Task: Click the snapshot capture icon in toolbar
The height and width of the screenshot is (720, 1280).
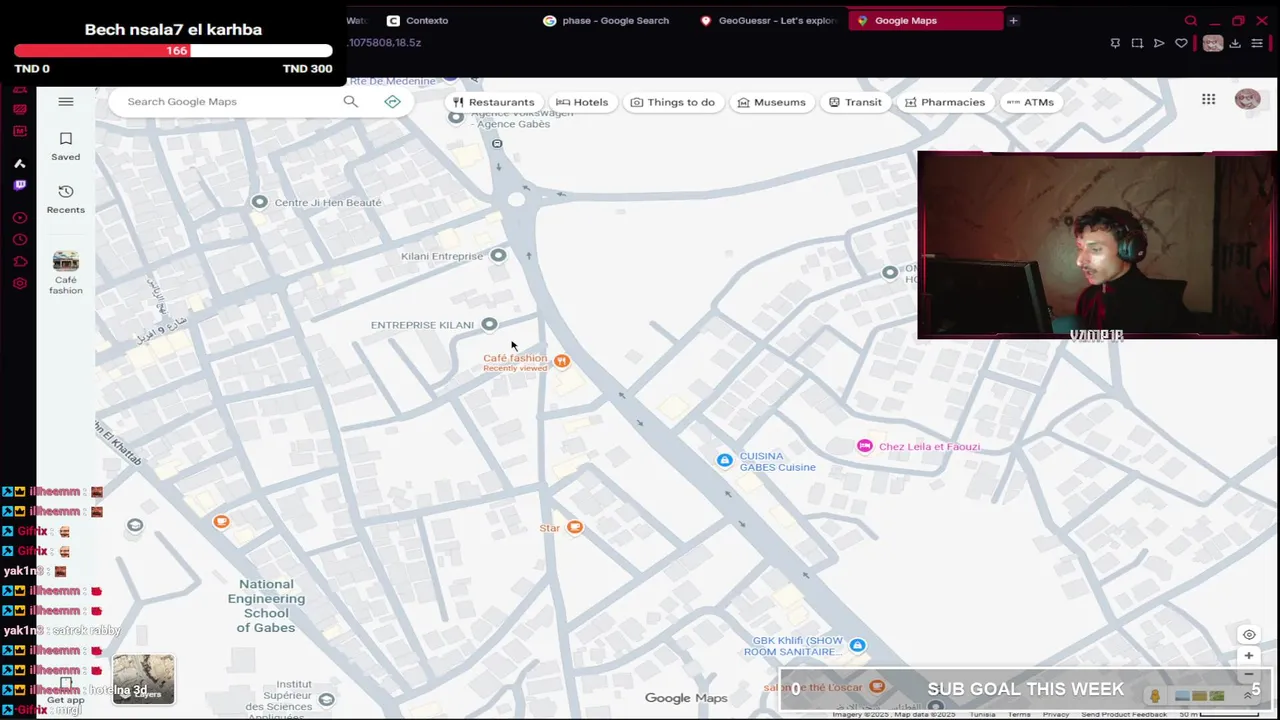Action: point(1137,43)
